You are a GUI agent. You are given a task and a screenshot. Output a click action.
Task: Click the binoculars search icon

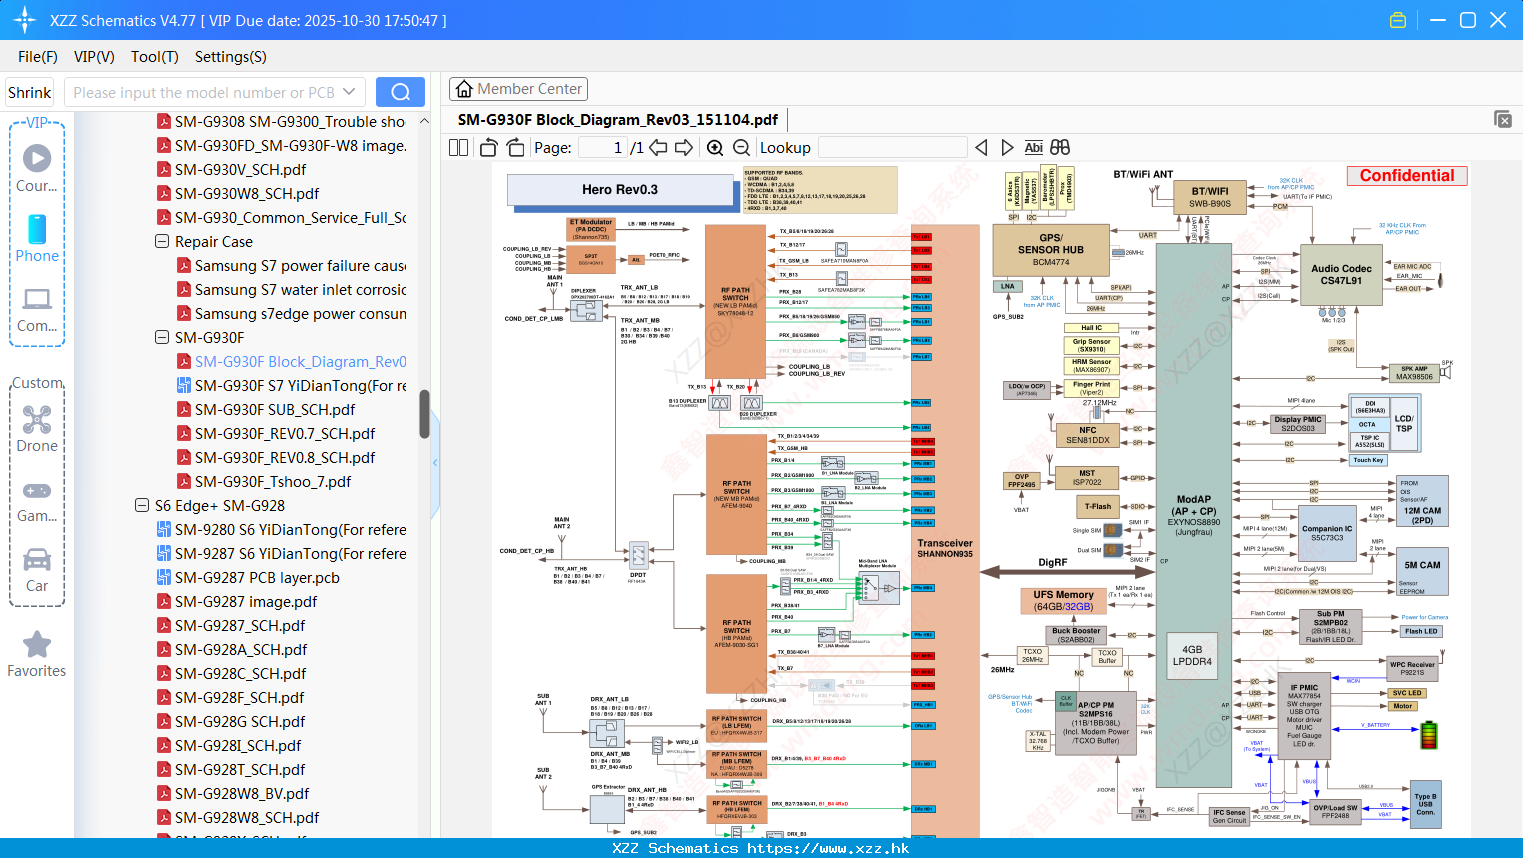[1060, 147]
